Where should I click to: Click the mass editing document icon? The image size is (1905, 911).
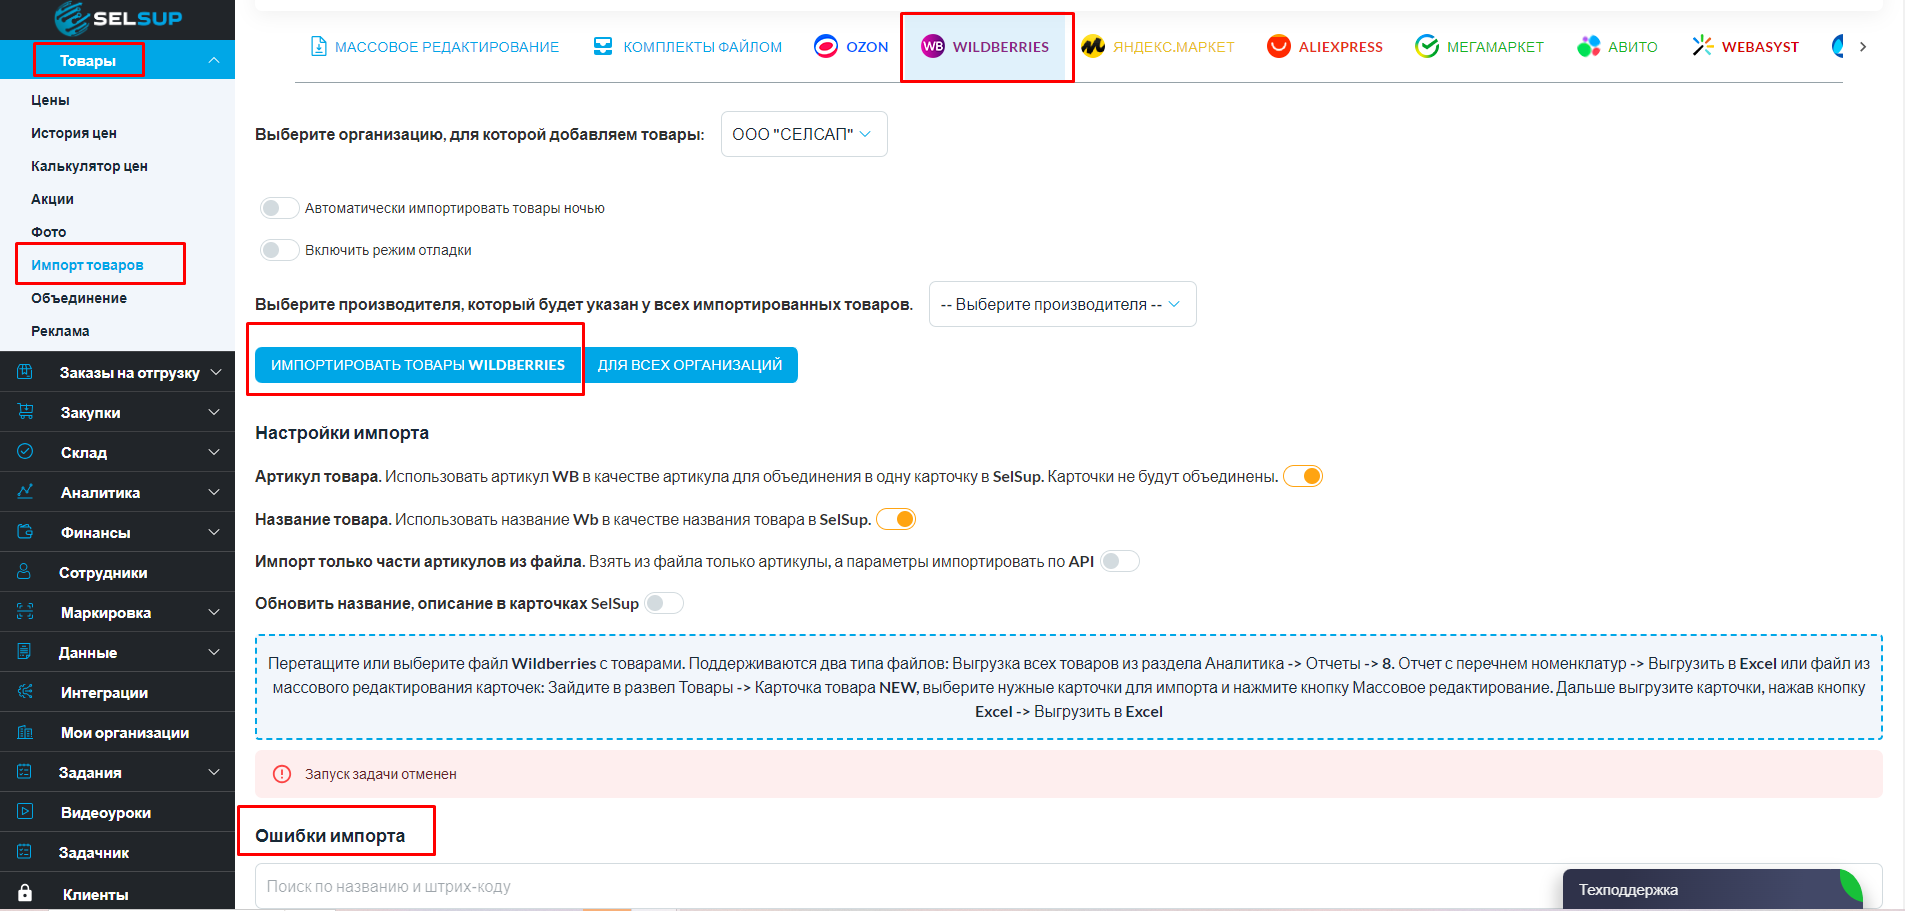click(x=319, y=46)
